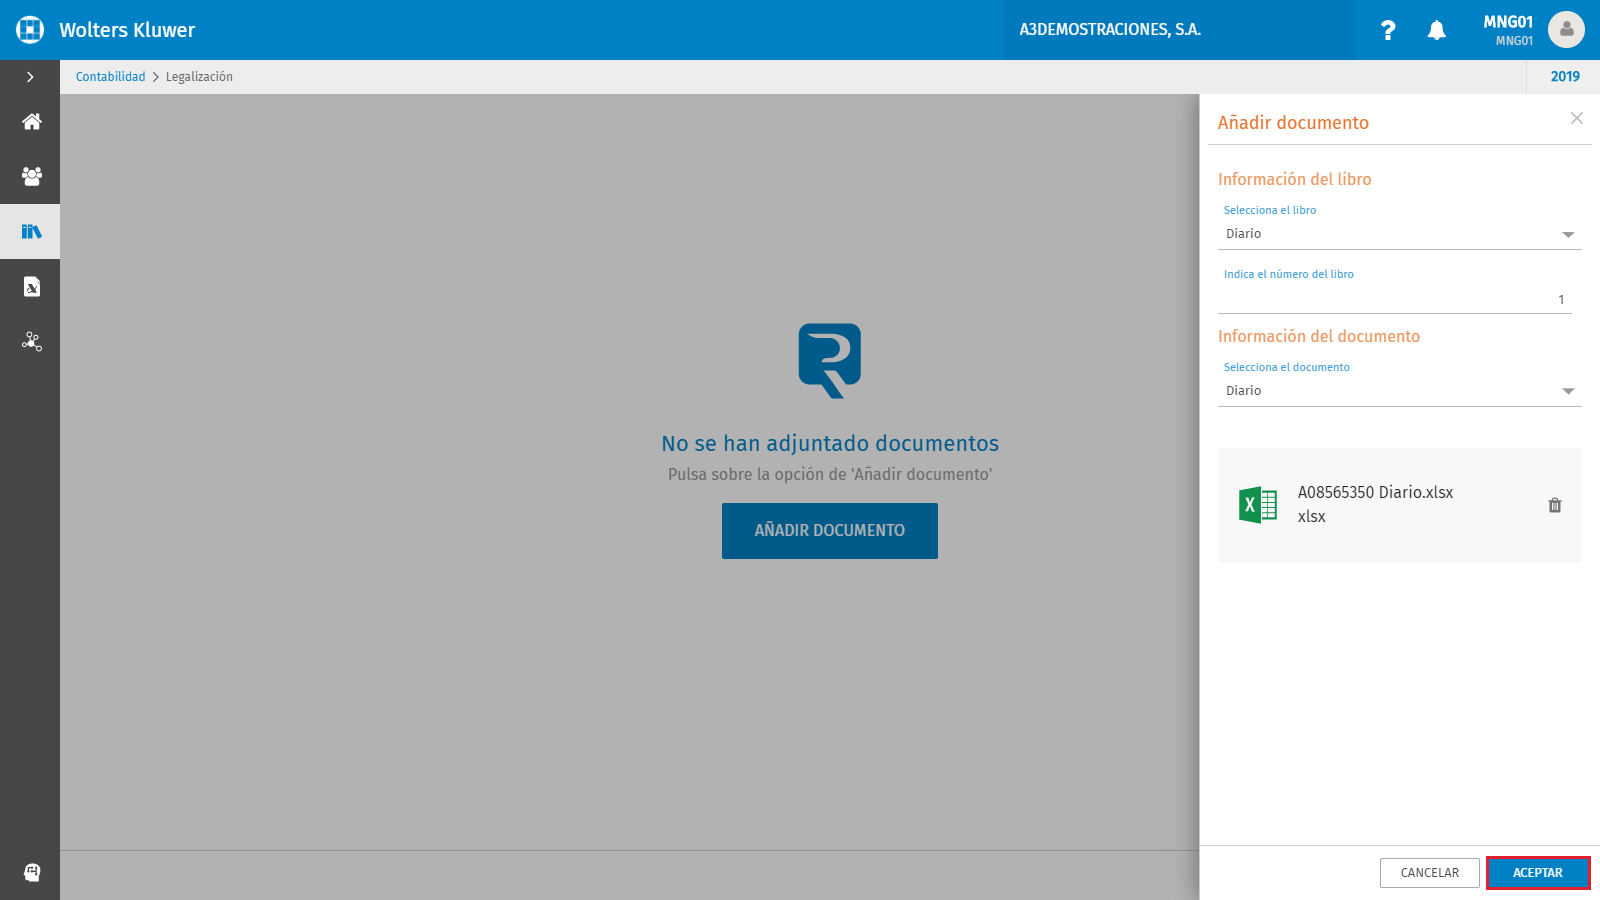
Task: Open the 'Selecciona el documento' dropdown
Action: [x=1400, y=391]
